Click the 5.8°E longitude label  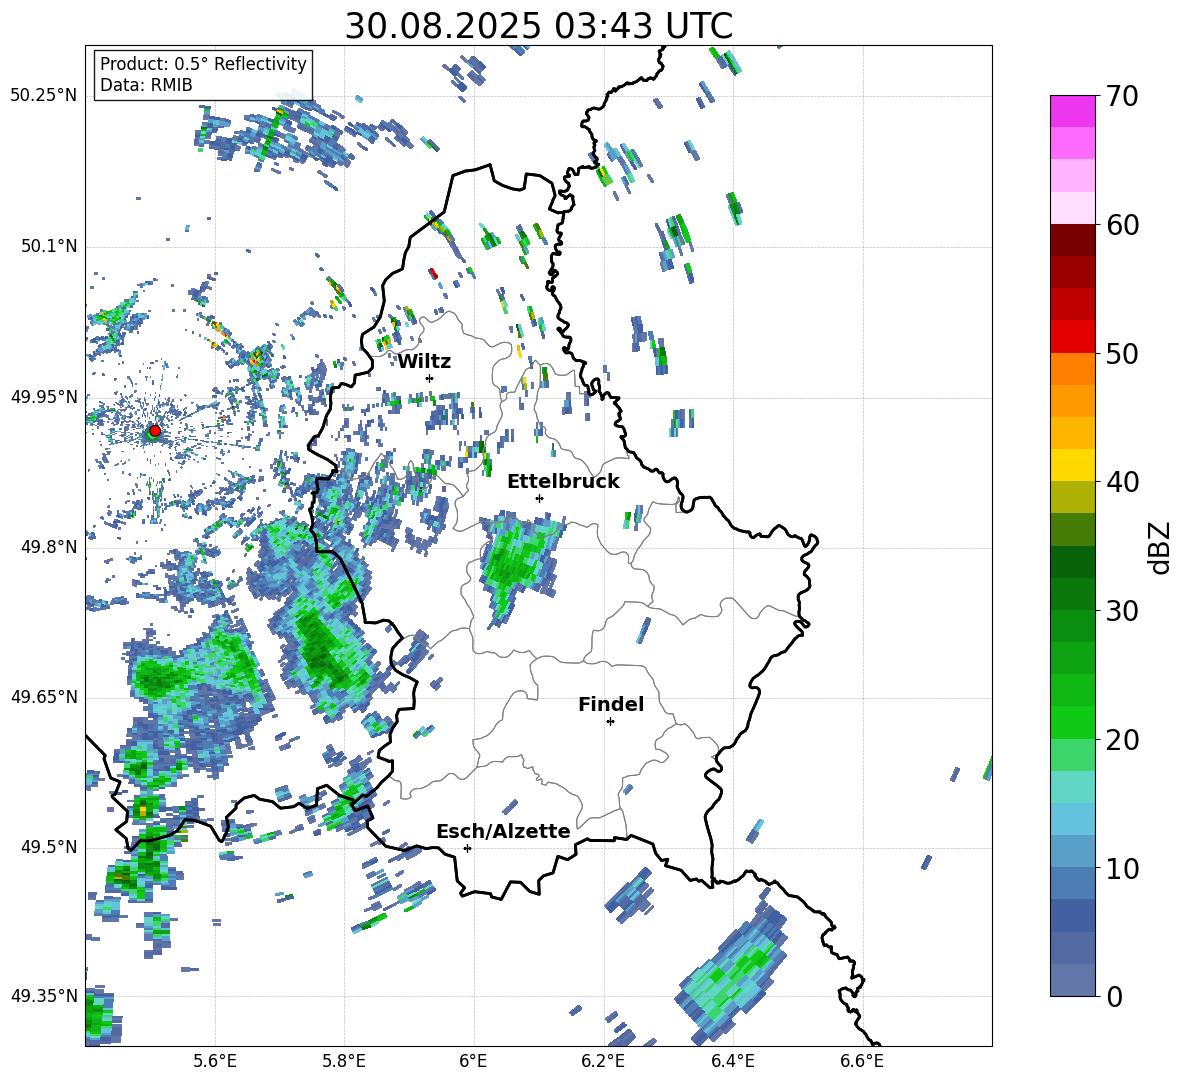[x=344, y=1061]
